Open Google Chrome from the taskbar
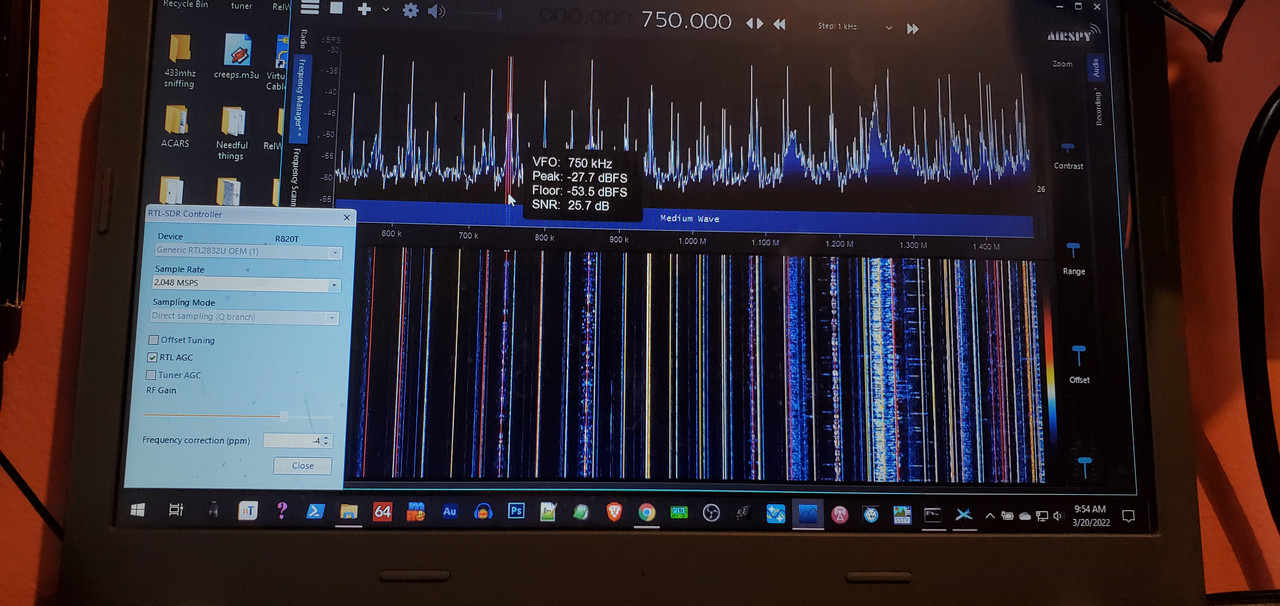The width and height of the screenshot is (1280, 606). [647, 513]
